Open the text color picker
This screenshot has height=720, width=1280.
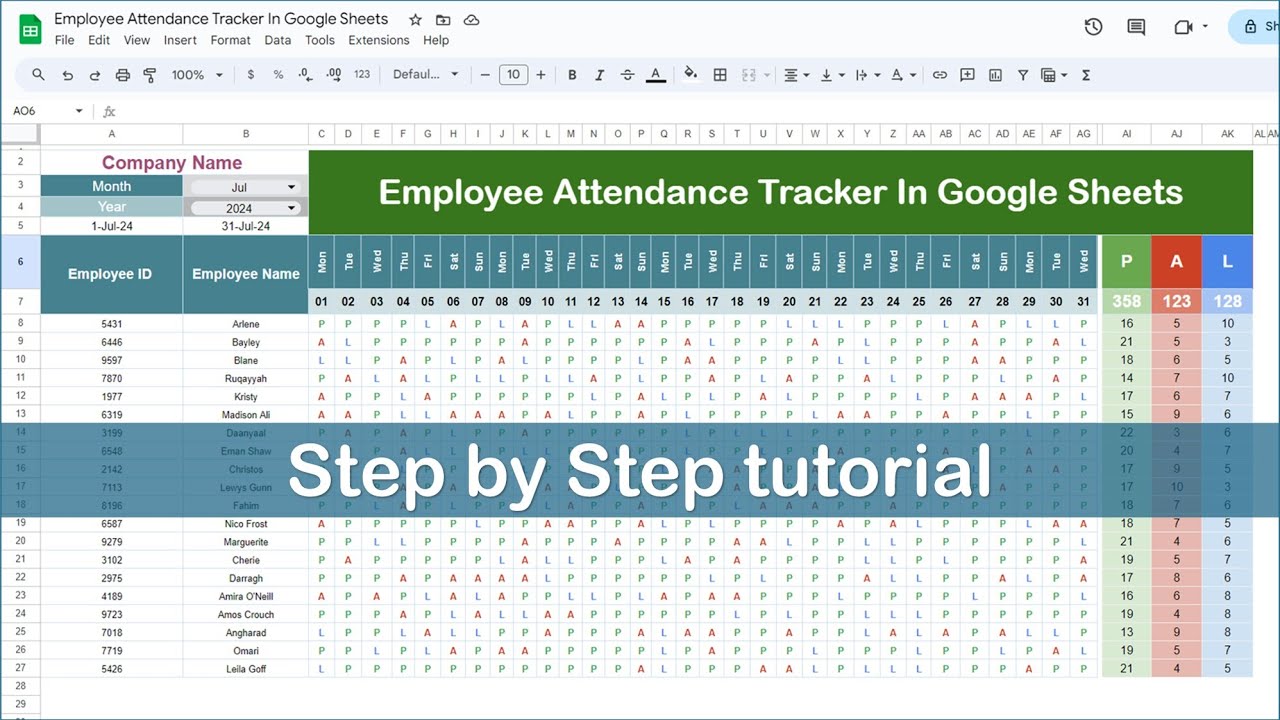656,75
